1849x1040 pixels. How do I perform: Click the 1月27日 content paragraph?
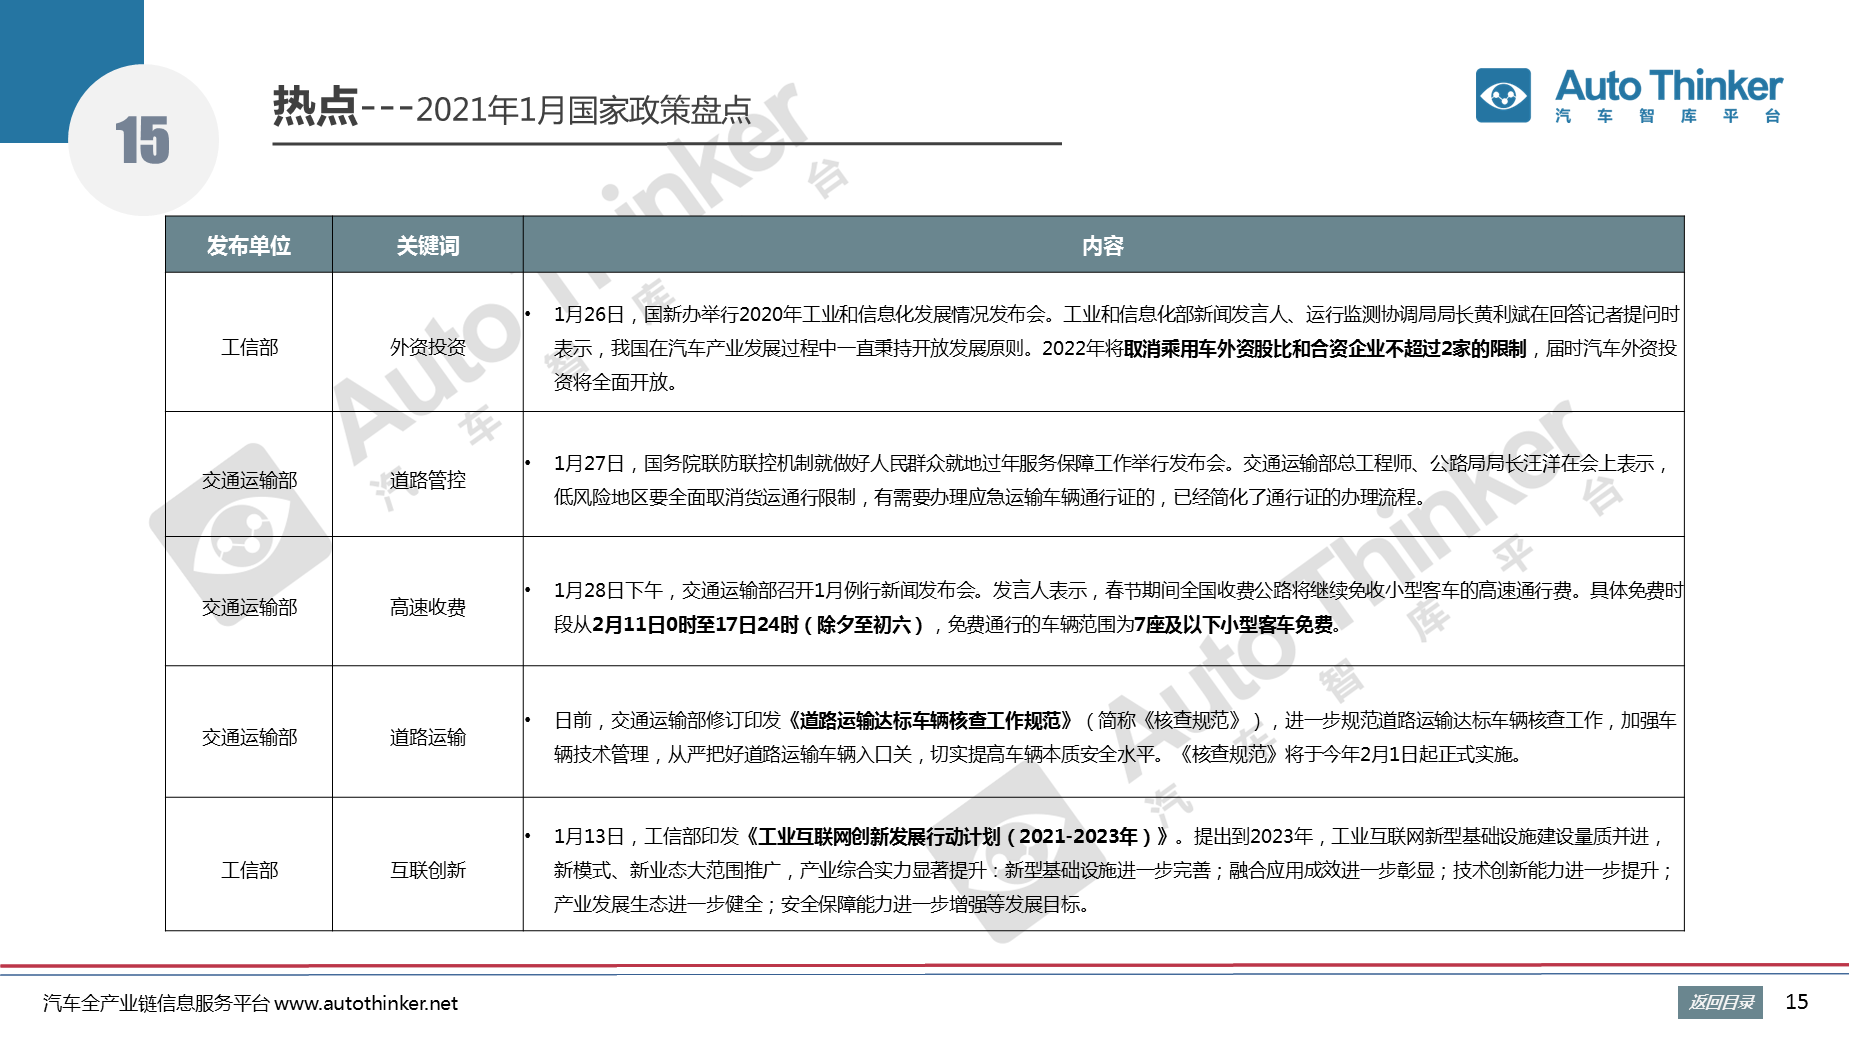tap(1110, 480)
